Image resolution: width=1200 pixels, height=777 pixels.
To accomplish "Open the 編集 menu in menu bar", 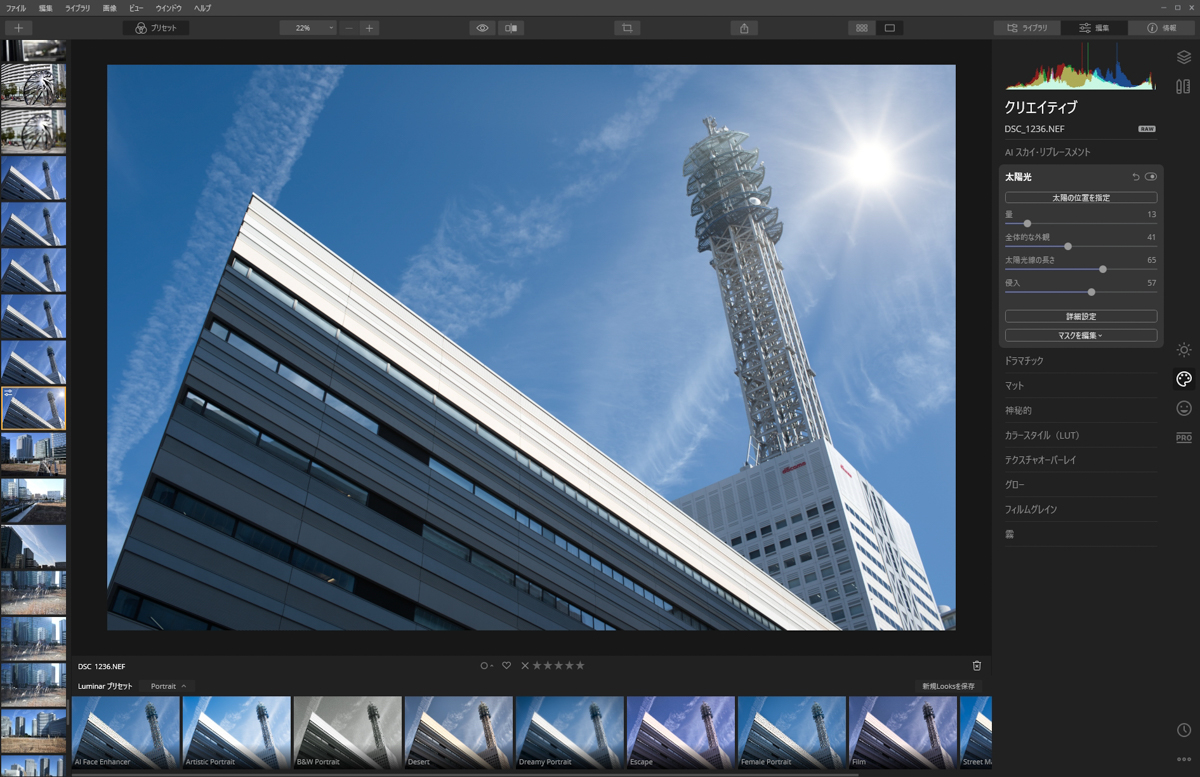I will point(46,8).
